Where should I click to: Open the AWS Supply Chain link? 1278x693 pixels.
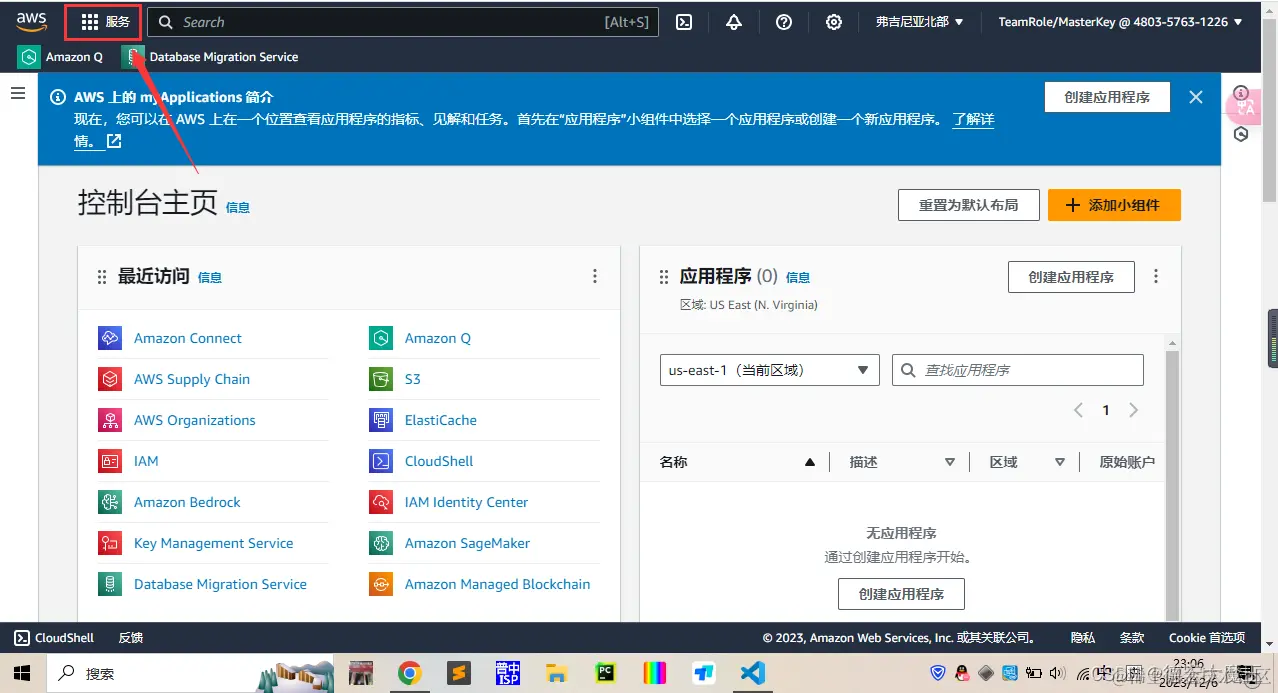click(x=192, y=379)
